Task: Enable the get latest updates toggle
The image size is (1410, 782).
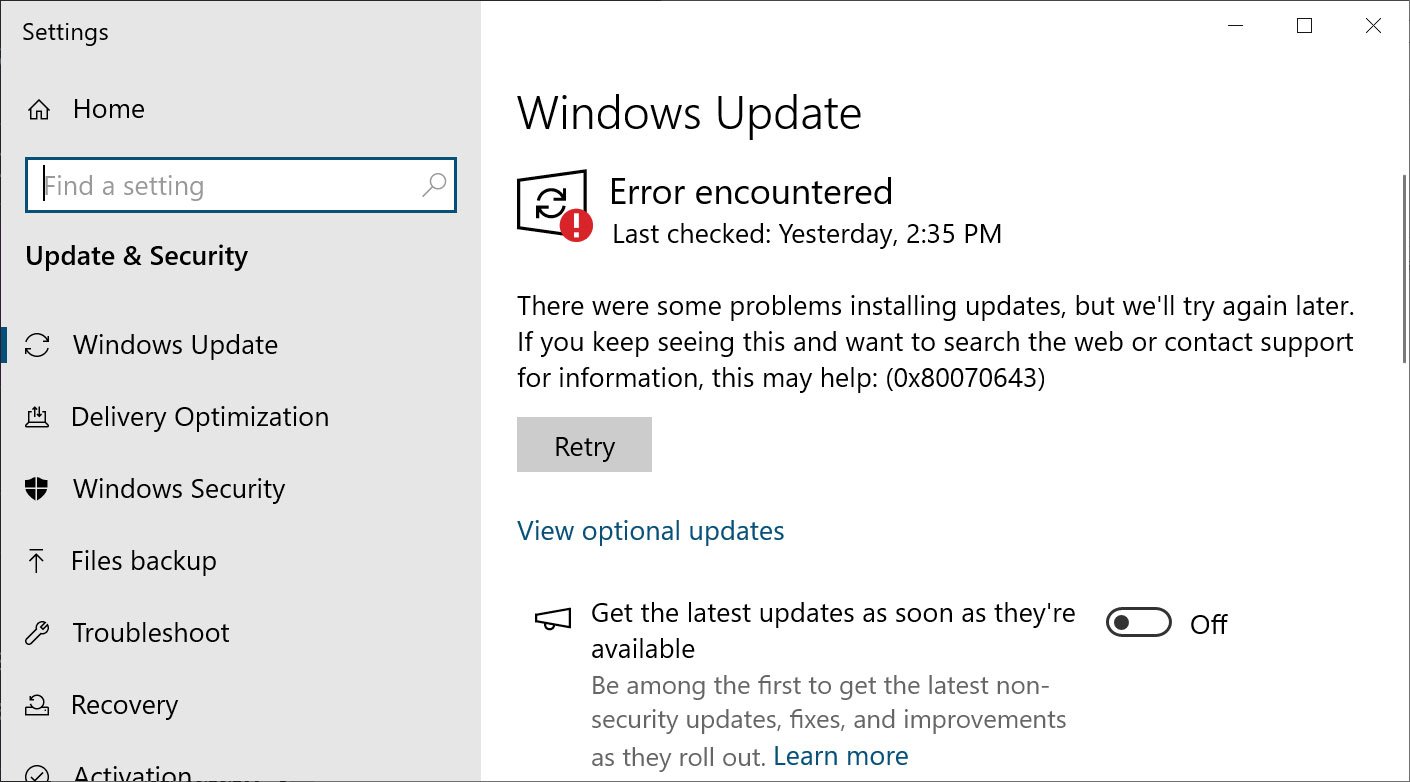Action: pos(1138,623)
